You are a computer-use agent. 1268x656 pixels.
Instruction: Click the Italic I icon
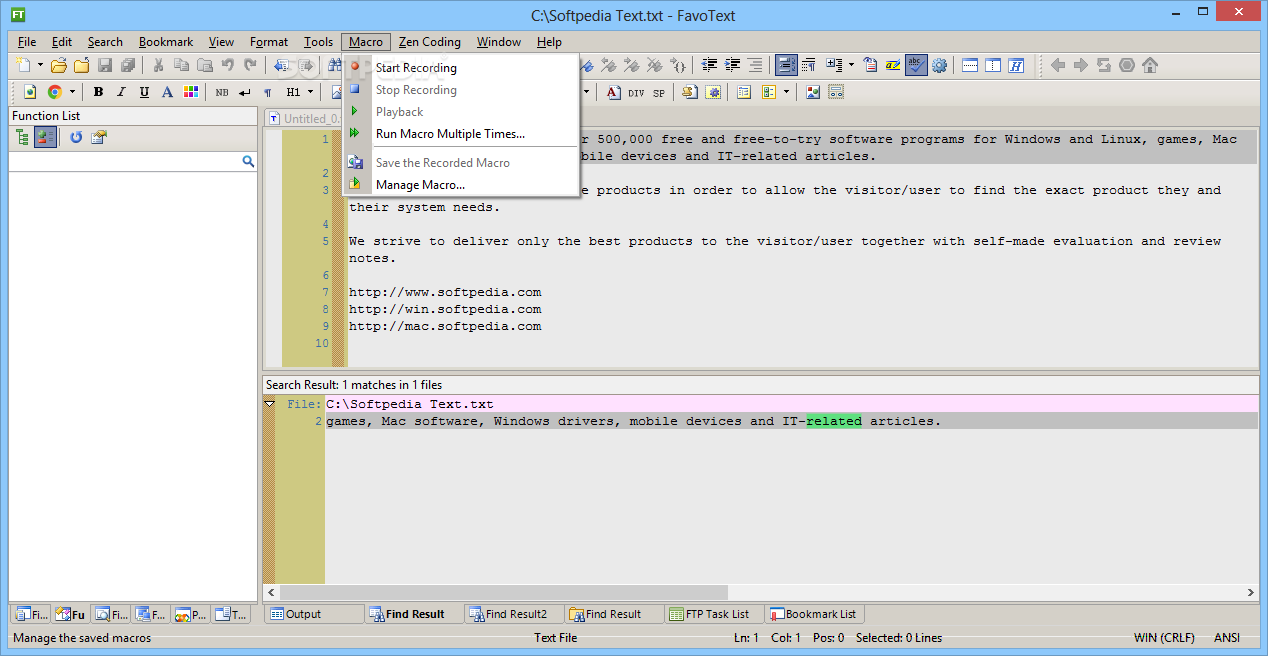(x=121, y=92)
